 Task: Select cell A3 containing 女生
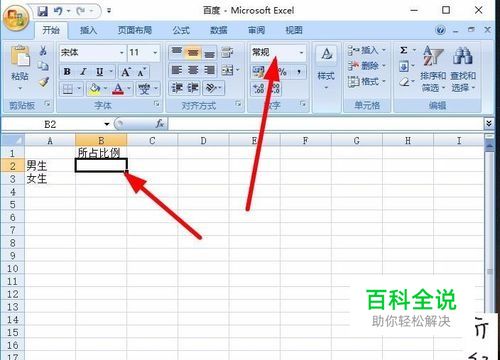click(x=50, y=178)
